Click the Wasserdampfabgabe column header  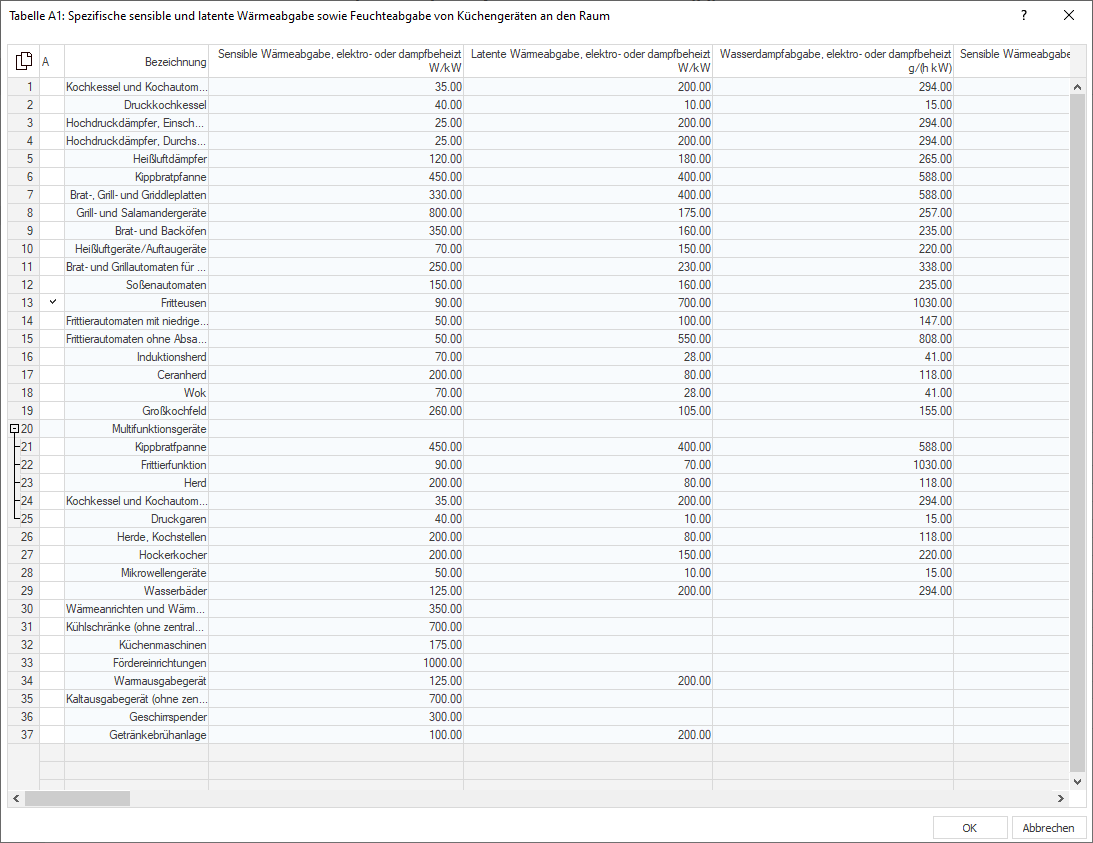(x=833, y=61)
